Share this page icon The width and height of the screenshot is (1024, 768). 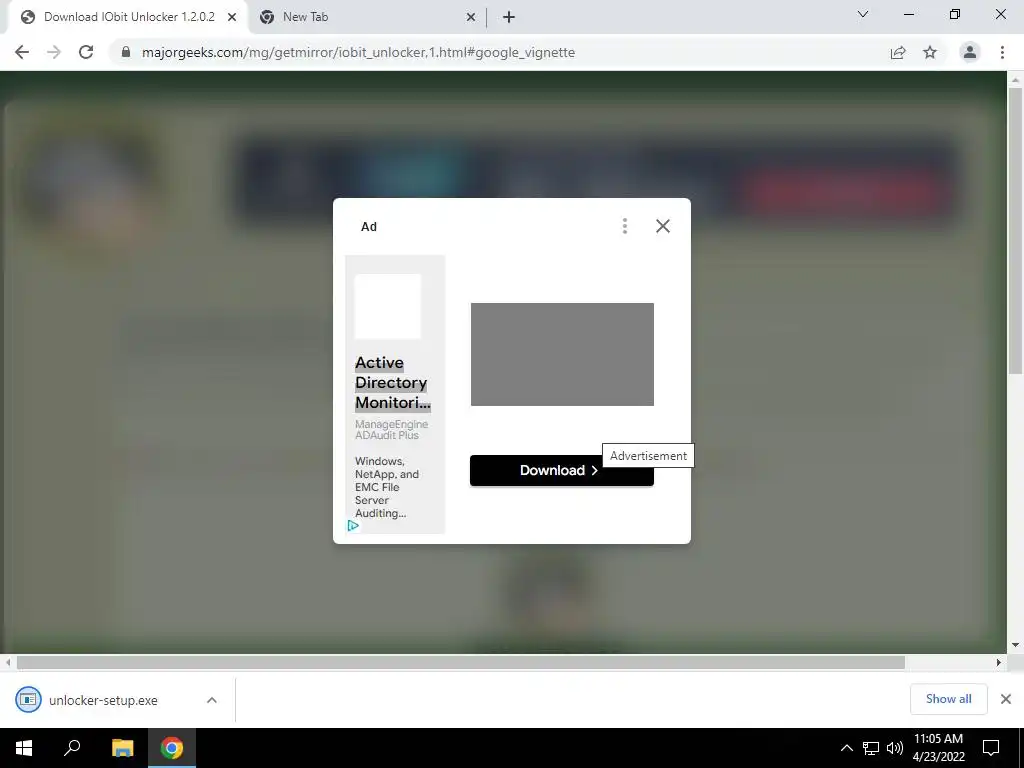tap(898, 52)
